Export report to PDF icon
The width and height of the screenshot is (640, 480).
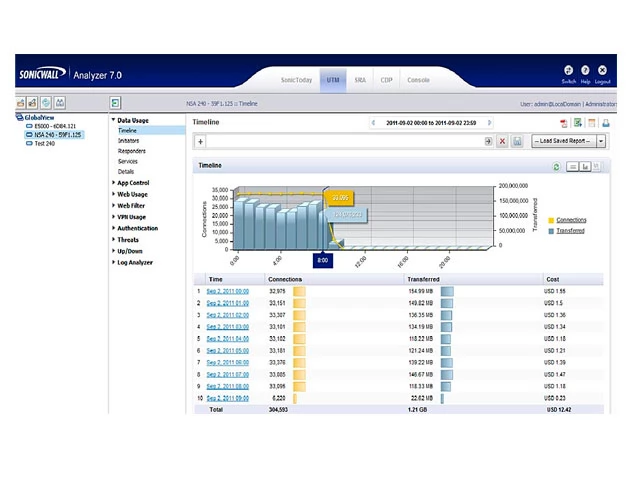[x=563, y=123]
